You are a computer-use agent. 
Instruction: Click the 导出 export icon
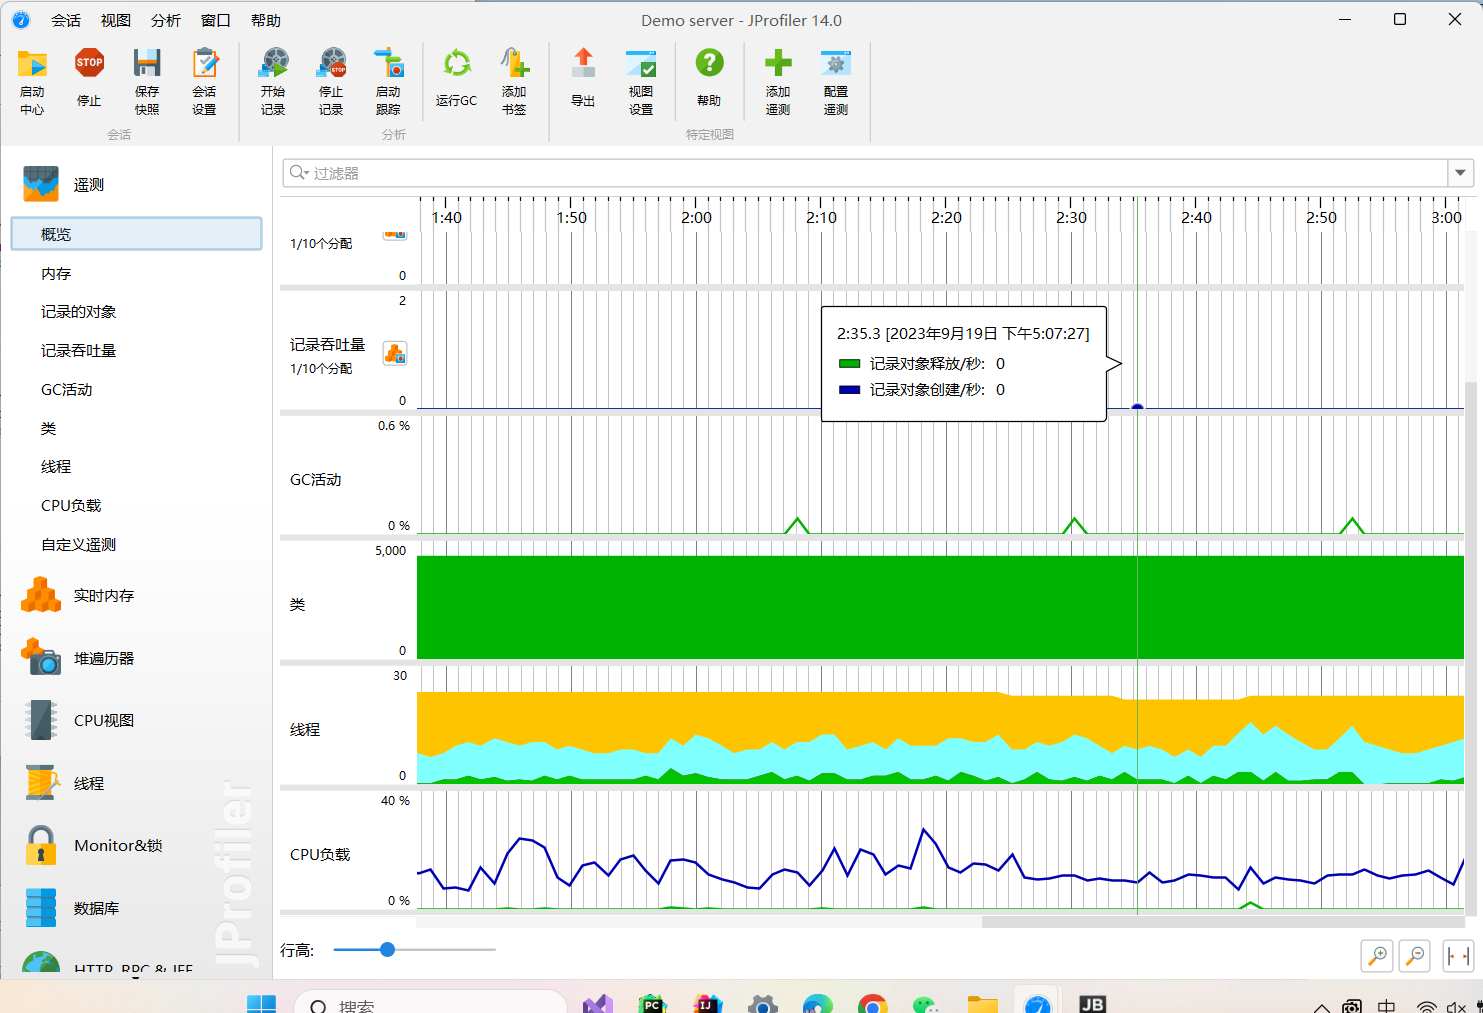[x=583, y=78]
